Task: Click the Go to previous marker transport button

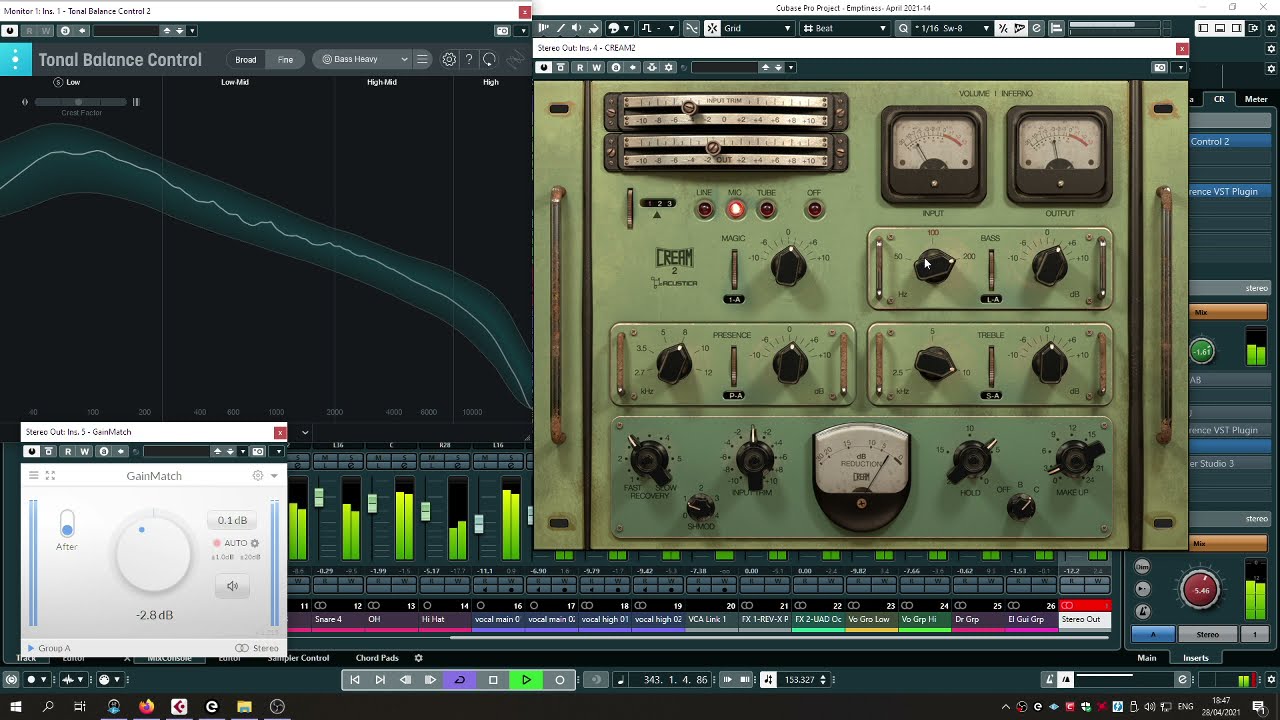Action: coord(354,680)
